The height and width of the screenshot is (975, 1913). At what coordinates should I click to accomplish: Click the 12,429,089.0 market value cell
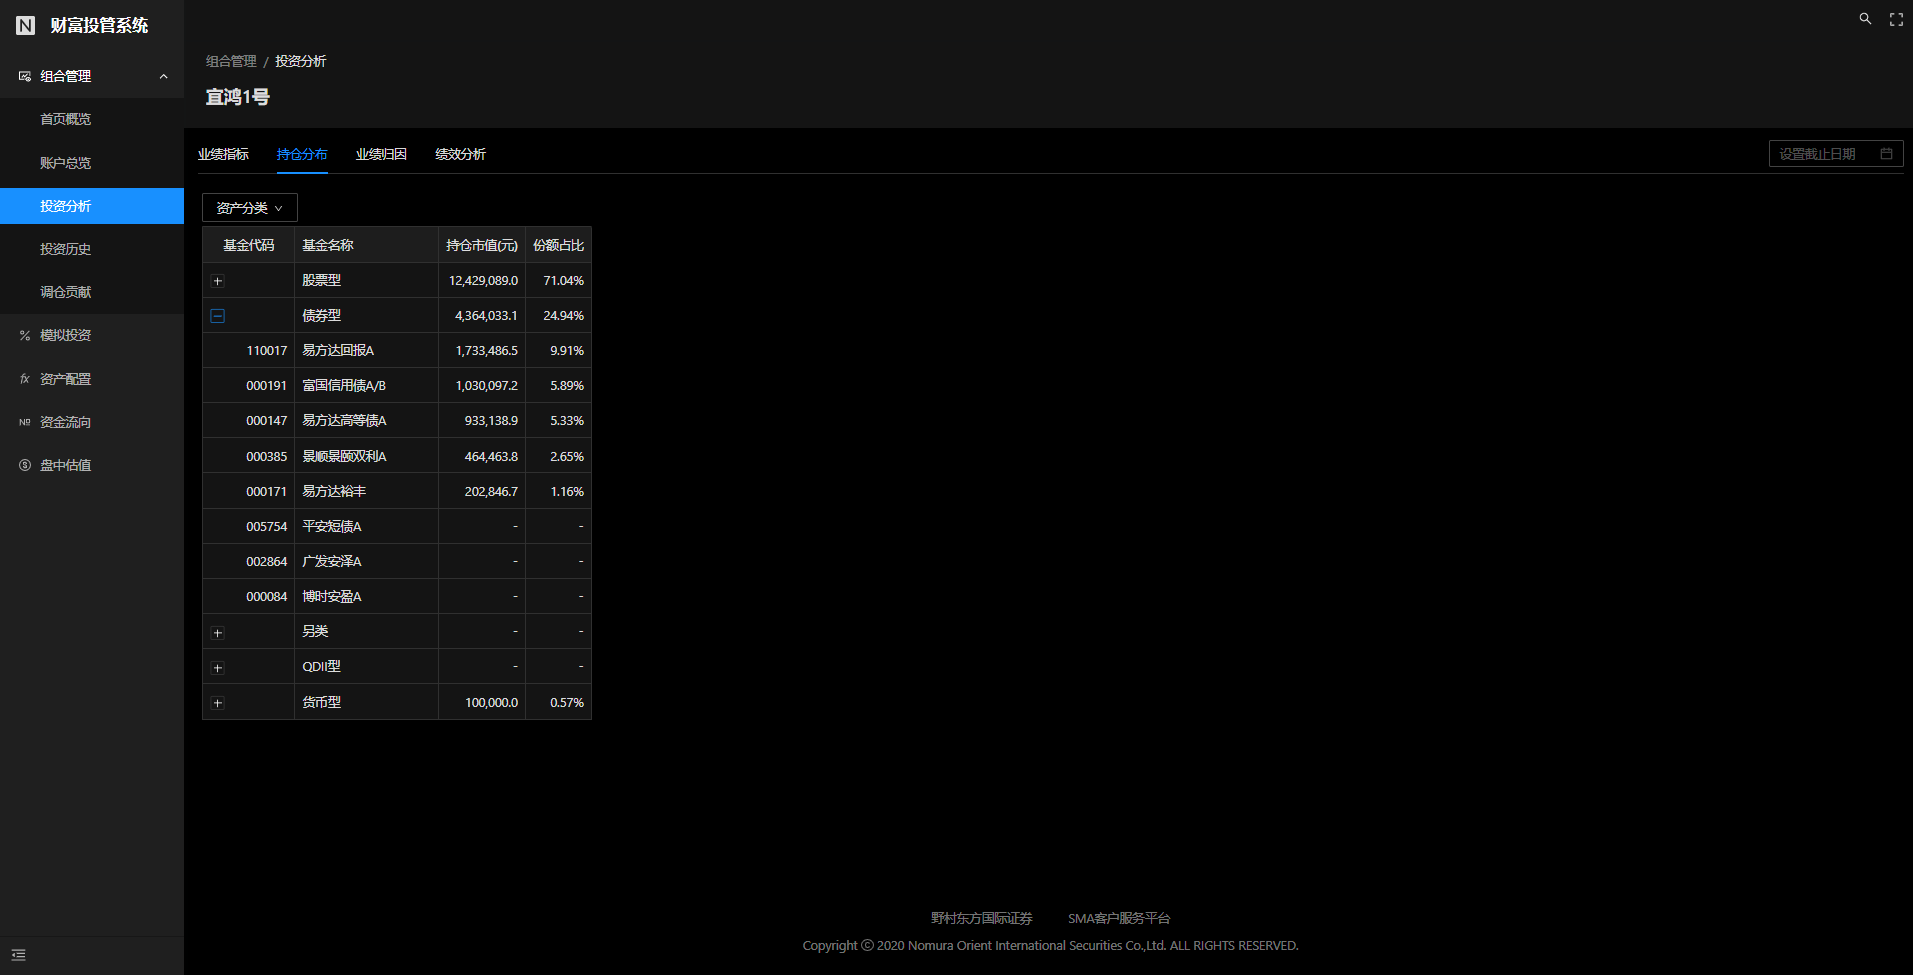pos(483,281)
